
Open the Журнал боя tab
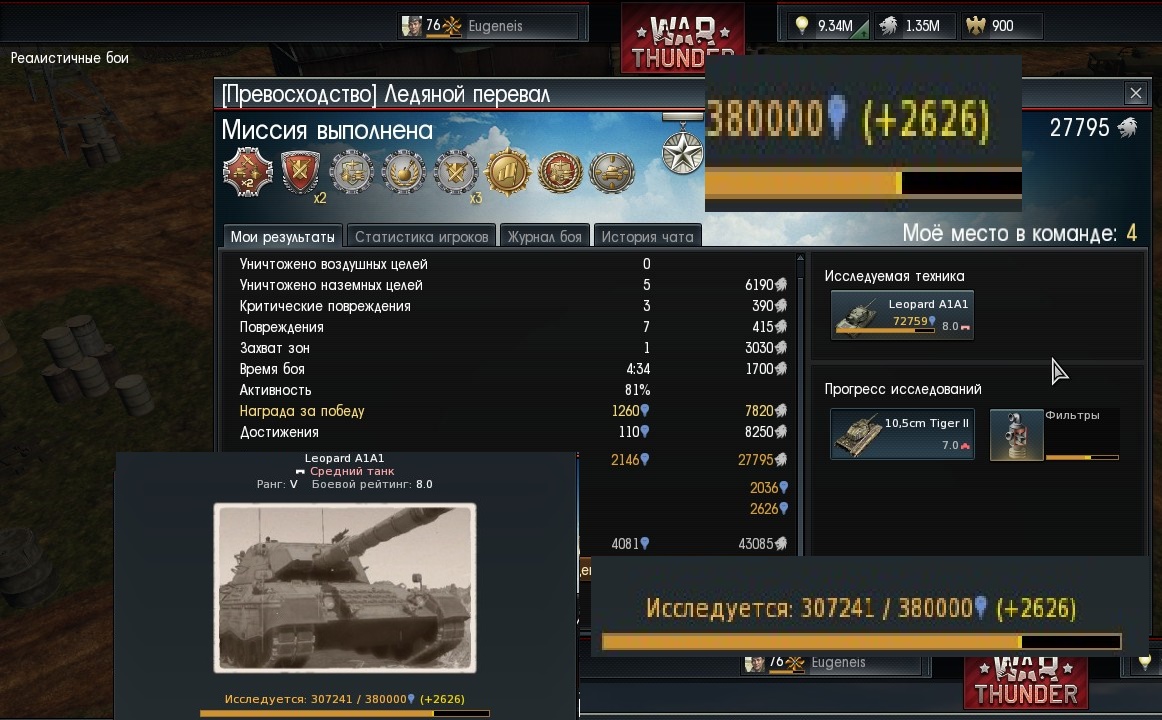point(545,236)
